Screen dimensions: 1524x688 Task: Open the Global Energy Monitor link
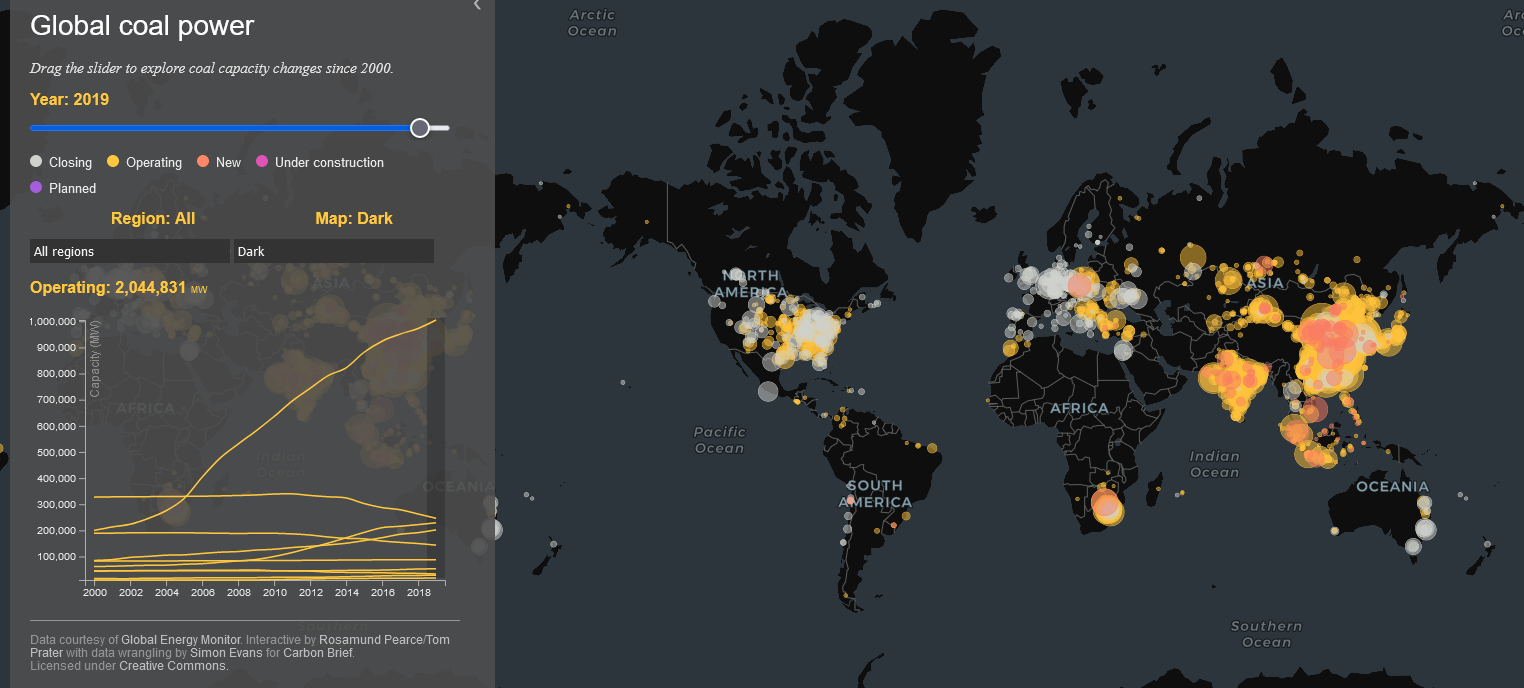tap(181, 640)
